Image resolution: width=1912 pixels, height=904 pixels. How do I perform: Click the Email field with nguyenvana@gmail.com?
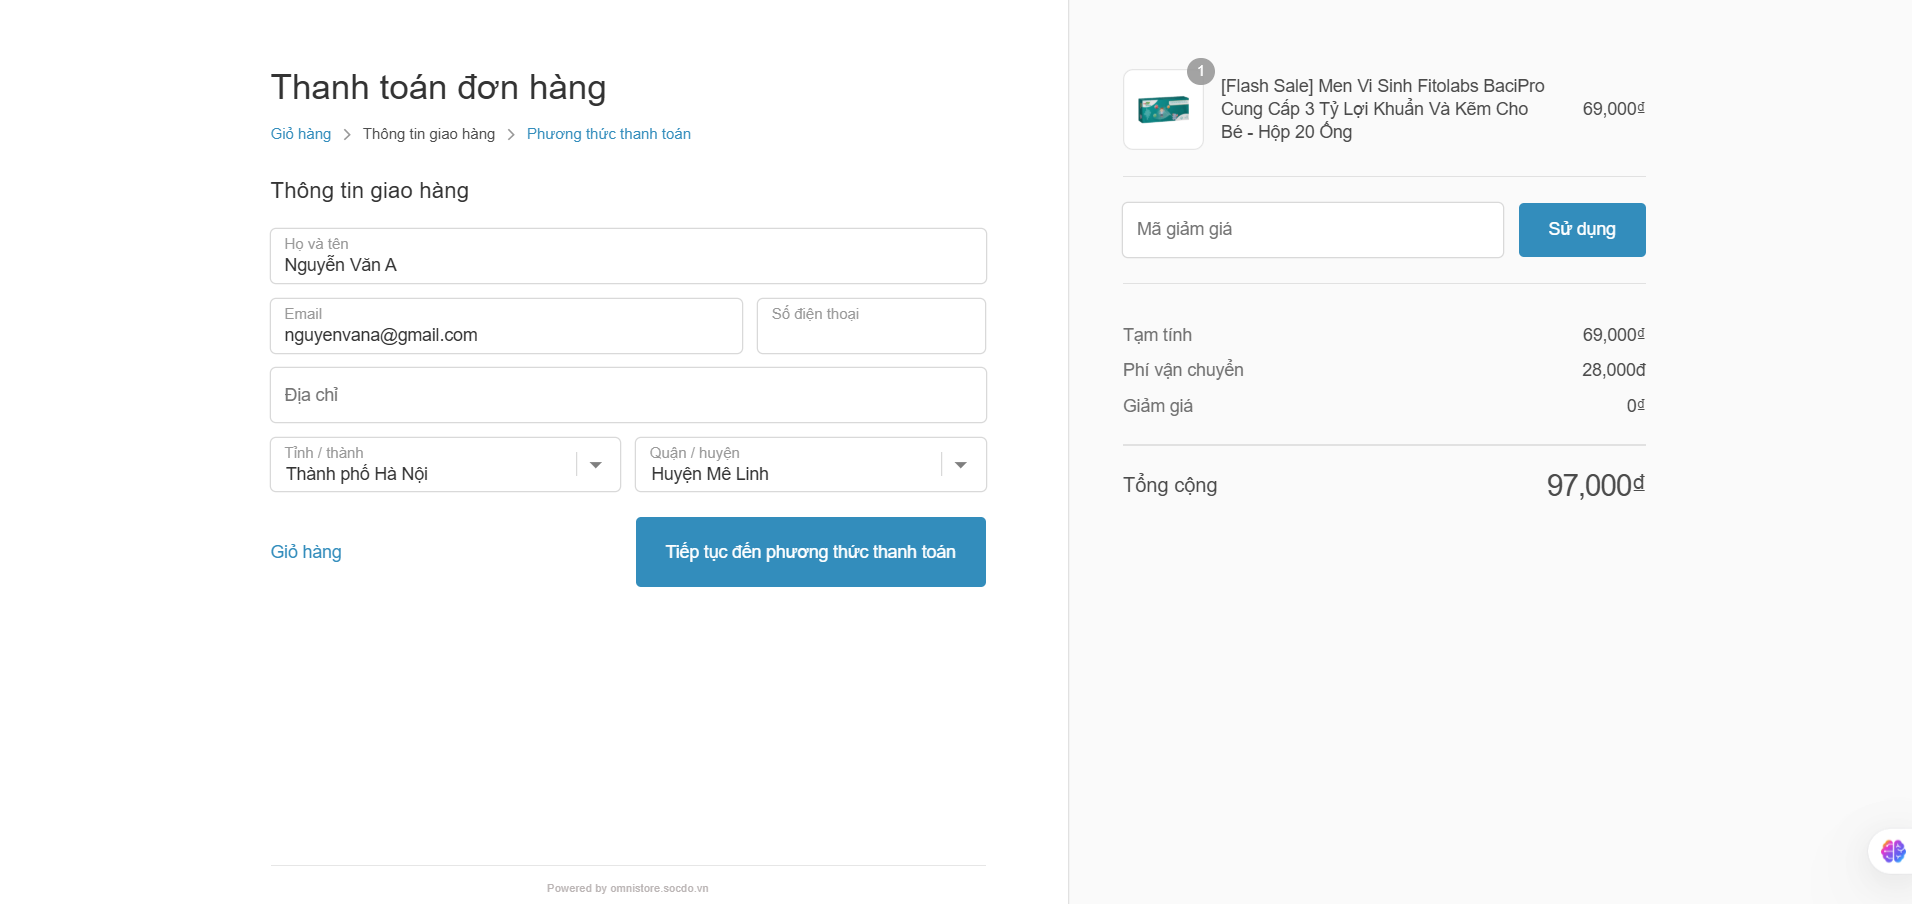coord(506,327)
